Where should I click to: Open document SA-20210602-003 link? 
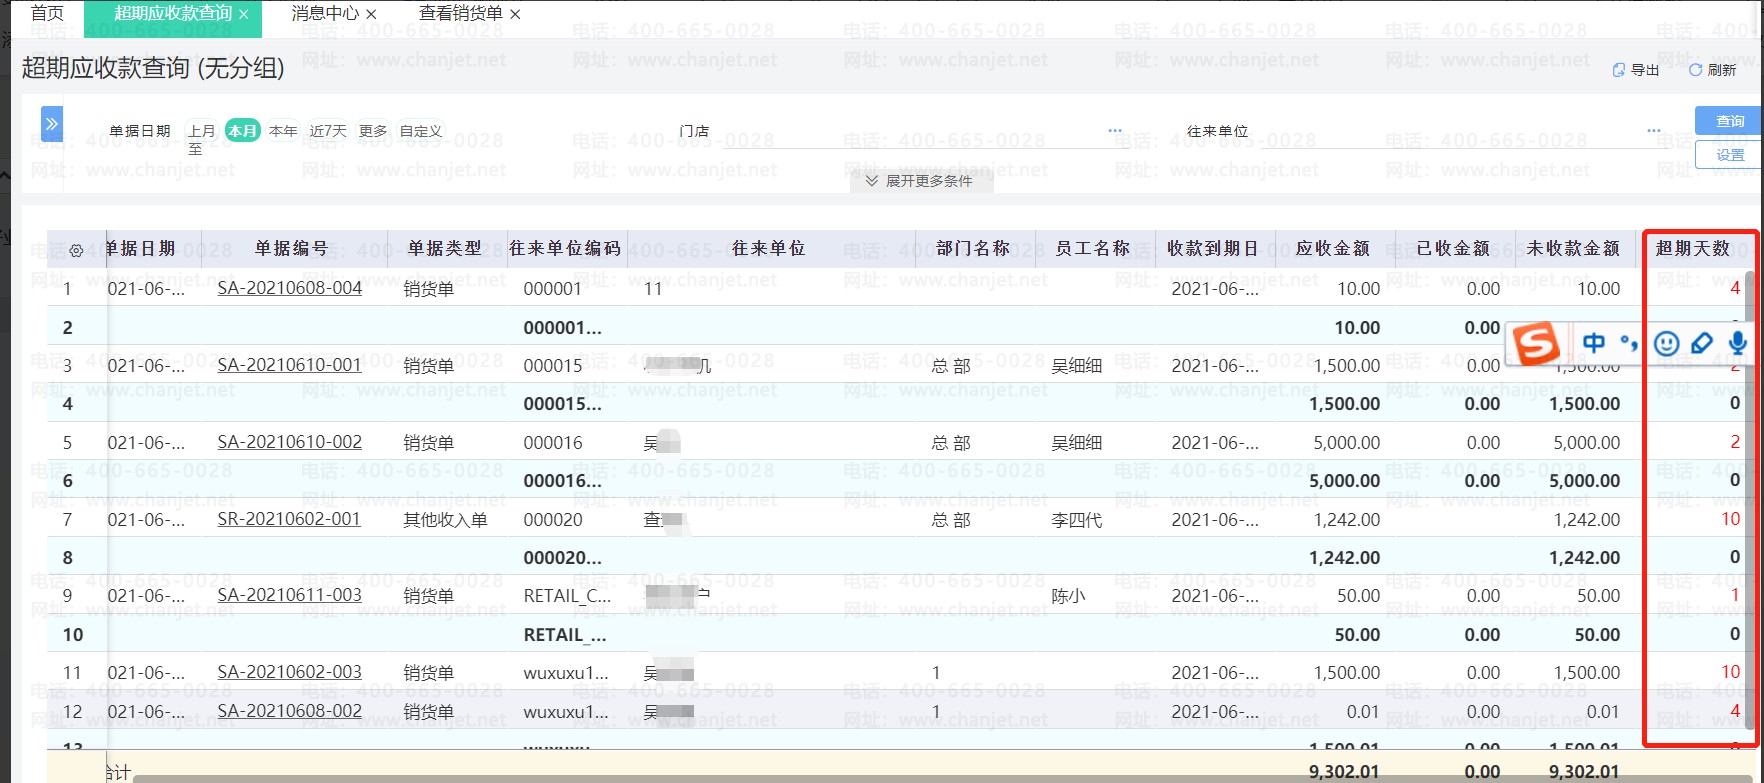[x=290, y=672]
